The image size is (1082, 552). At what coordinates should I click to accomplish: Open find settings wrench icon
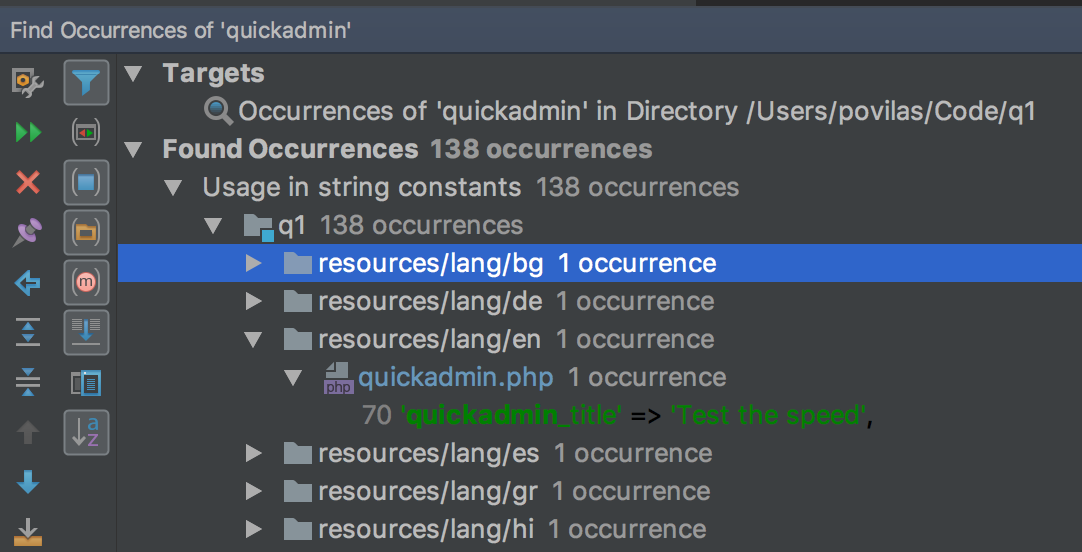(28, 82)
